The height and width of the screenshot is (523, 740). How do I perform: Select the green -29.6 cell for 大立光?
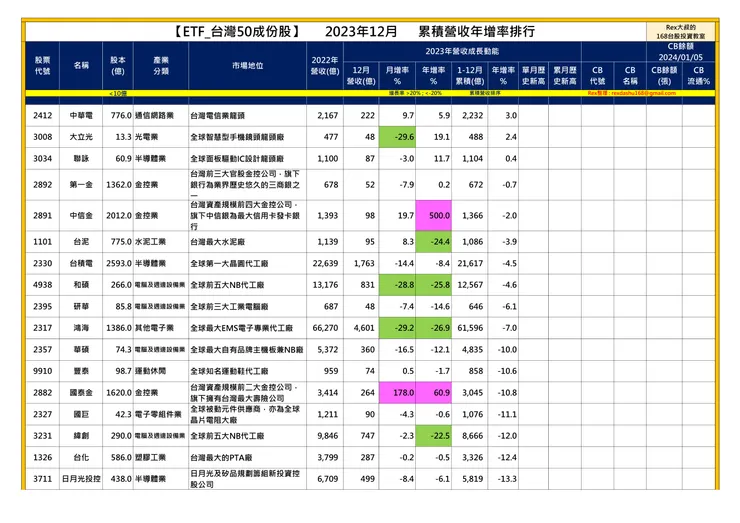[397, 137]
